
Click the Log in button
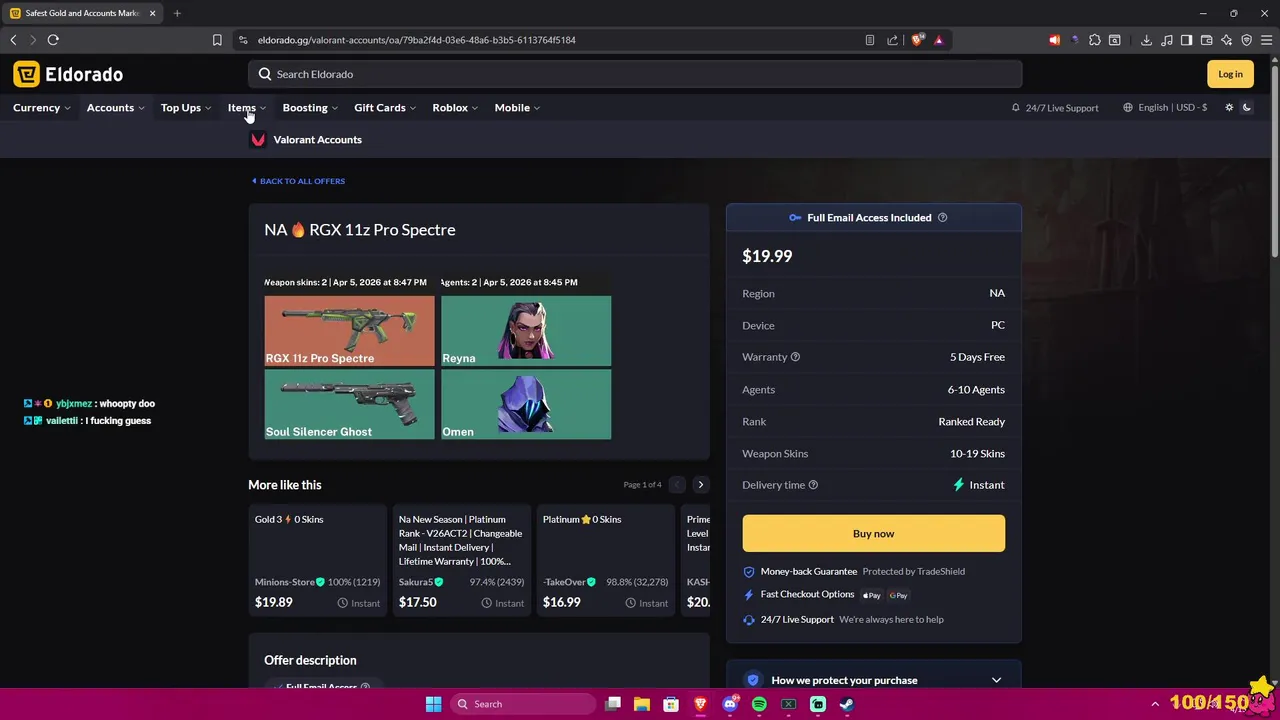point(1230,74)
